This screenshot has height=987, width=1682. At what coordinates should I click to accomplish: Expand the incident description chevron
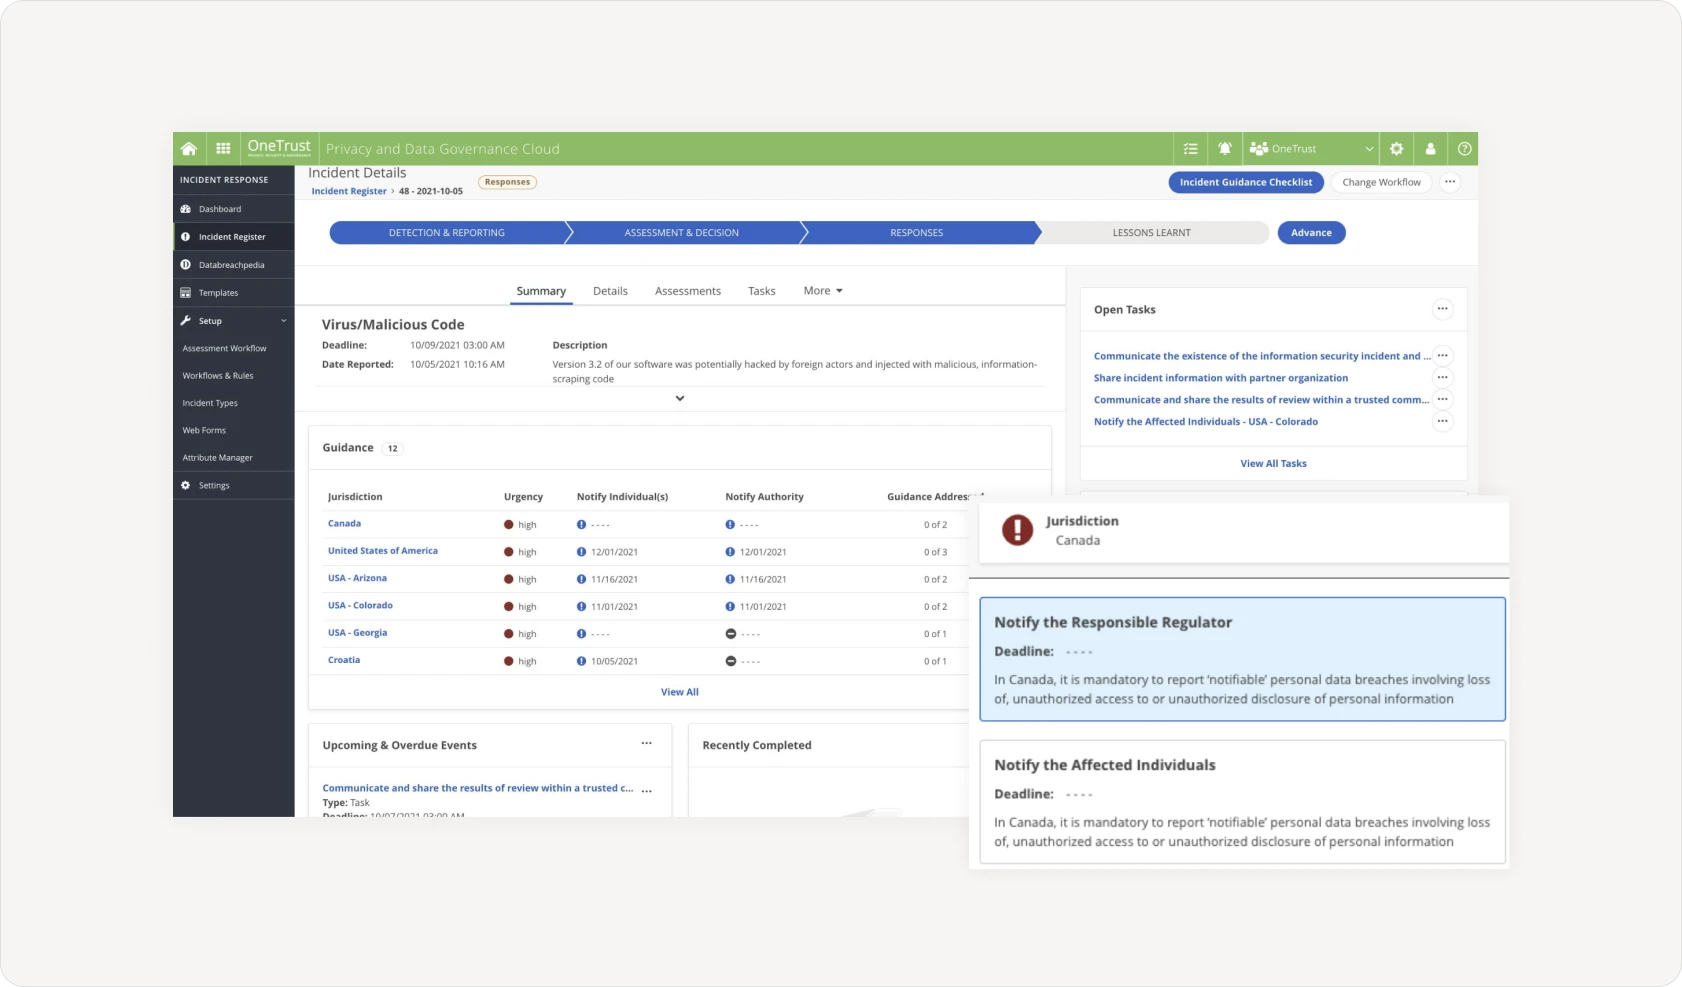coord(680,398)
